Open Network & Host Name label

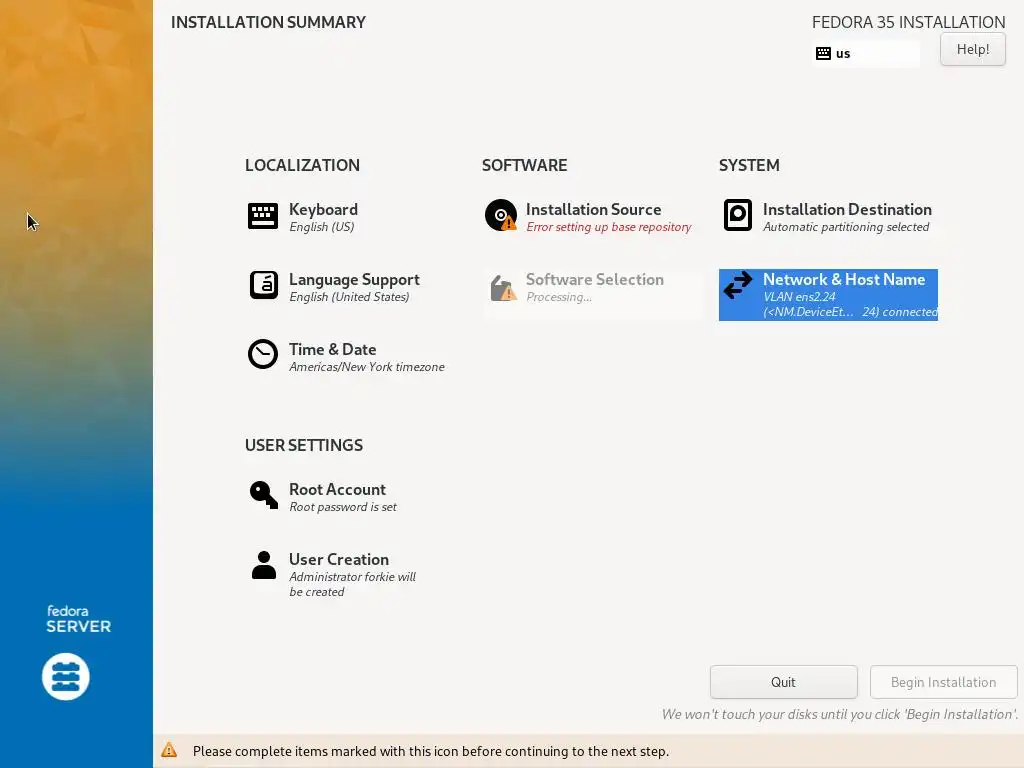click(844, 280)
